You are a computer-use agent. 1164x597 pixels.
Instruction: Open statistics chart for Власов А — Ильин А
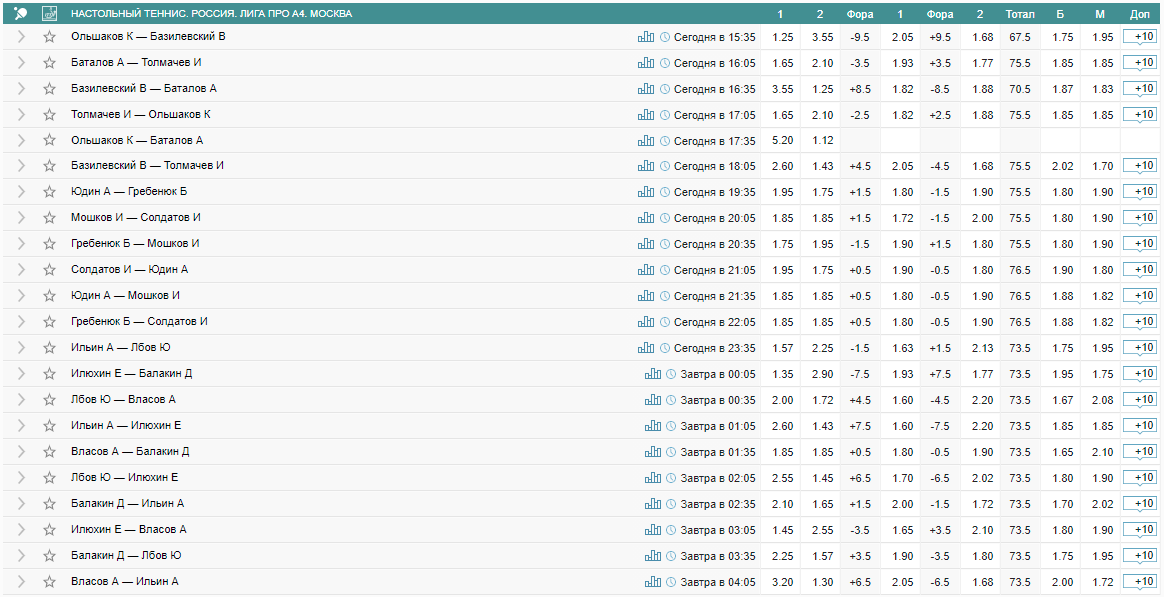(x=653, y=582)
